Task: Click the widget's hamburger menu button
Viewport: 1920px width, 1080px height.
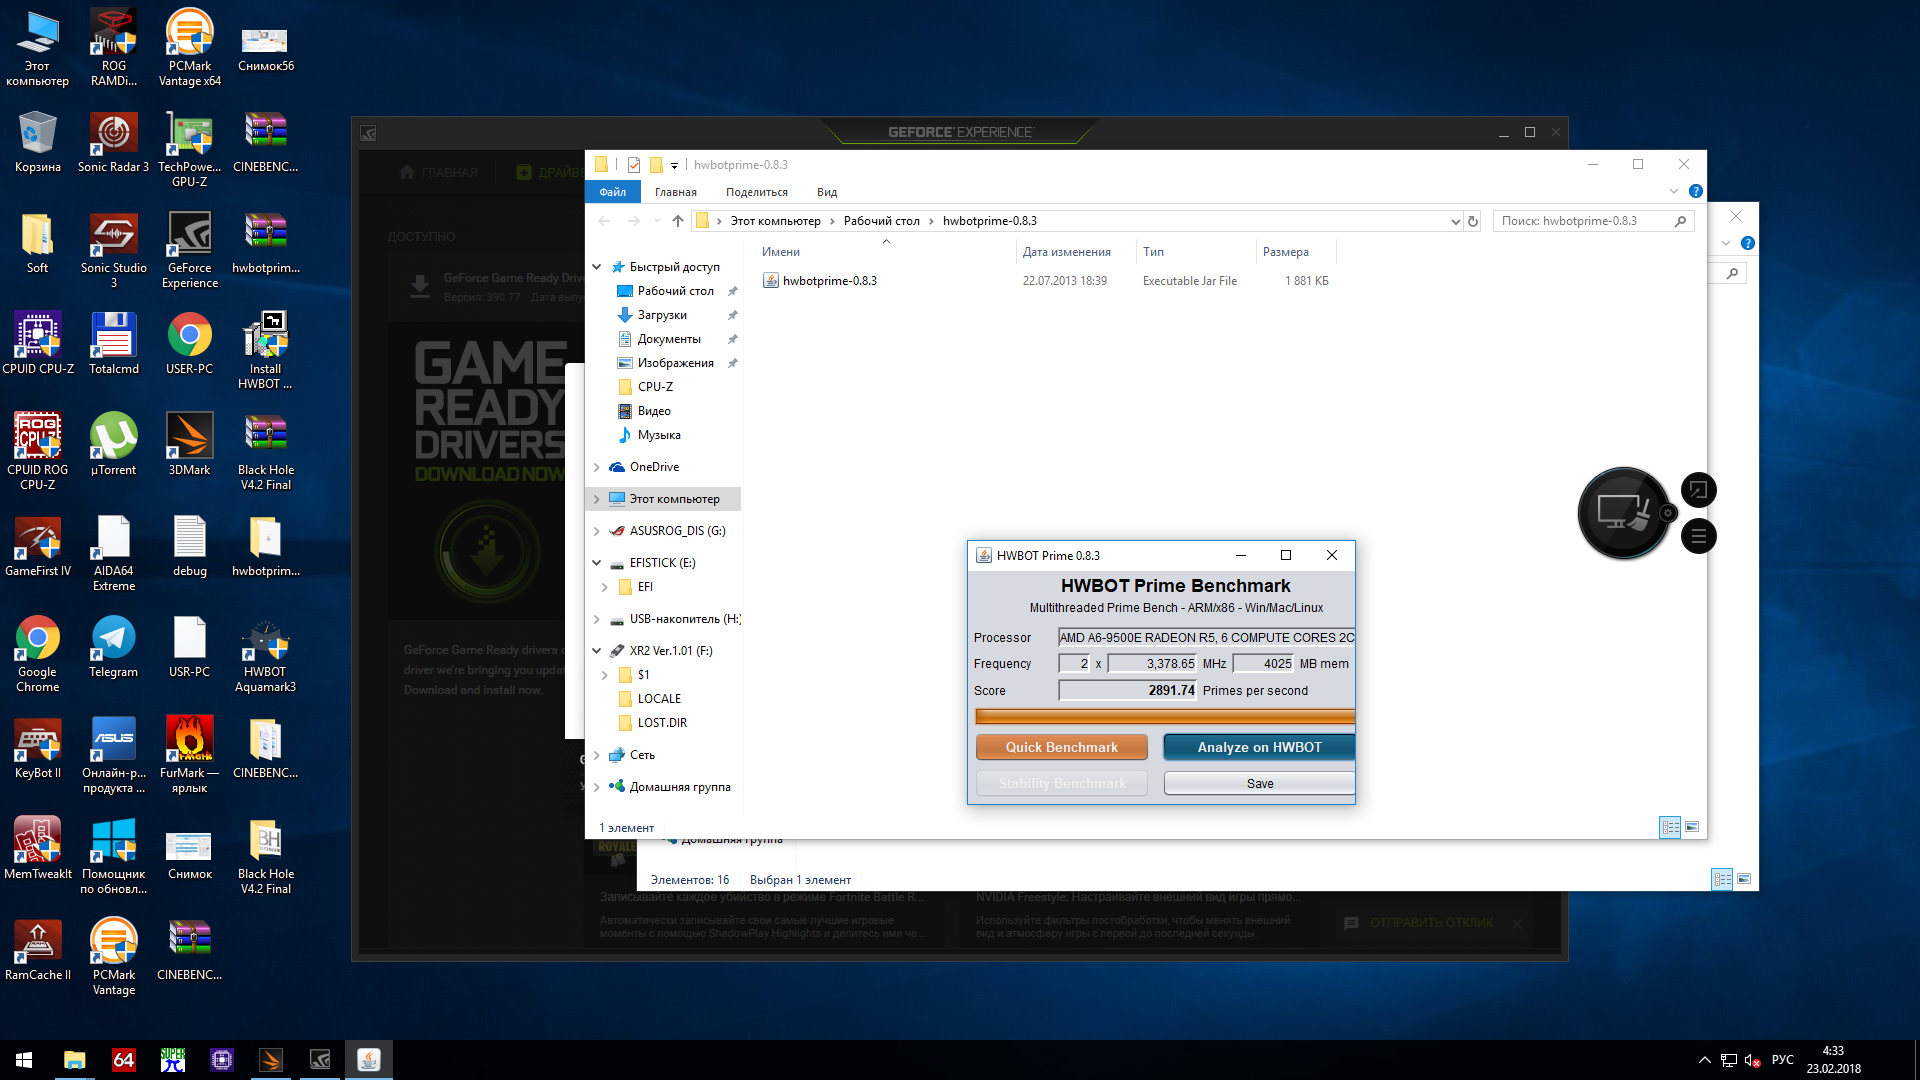Action: click(1698, 537)
